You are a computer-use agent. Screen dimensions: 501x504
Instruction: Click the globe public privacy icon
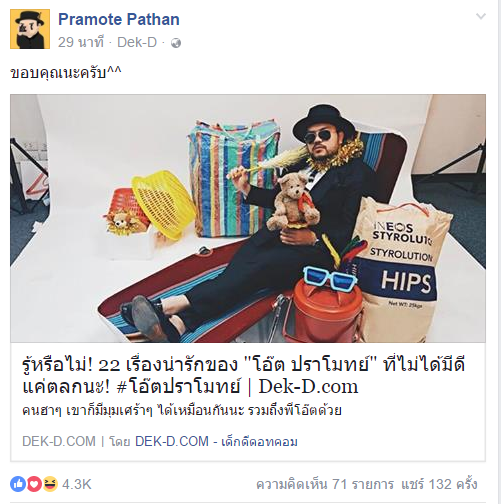point(176,43)
